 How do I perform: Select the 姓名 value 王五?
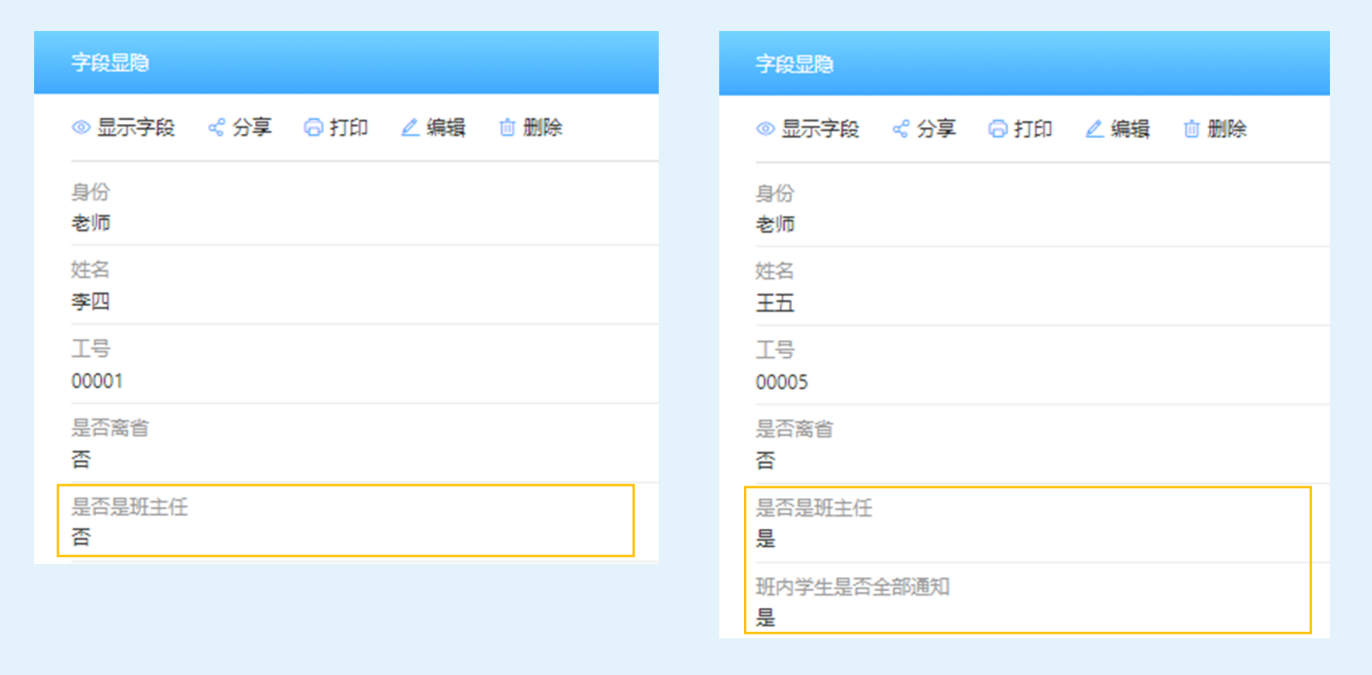click(775, 303)
